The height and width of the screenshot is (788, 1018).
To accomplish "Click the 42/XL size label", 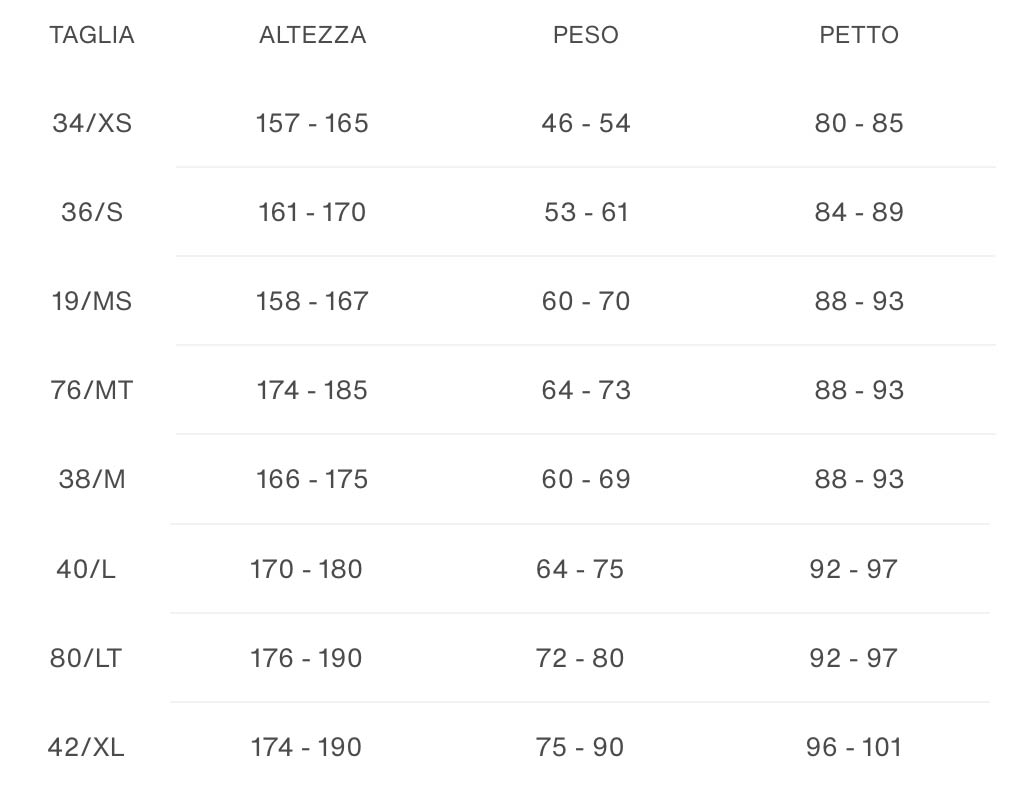I will click(86, 748).
